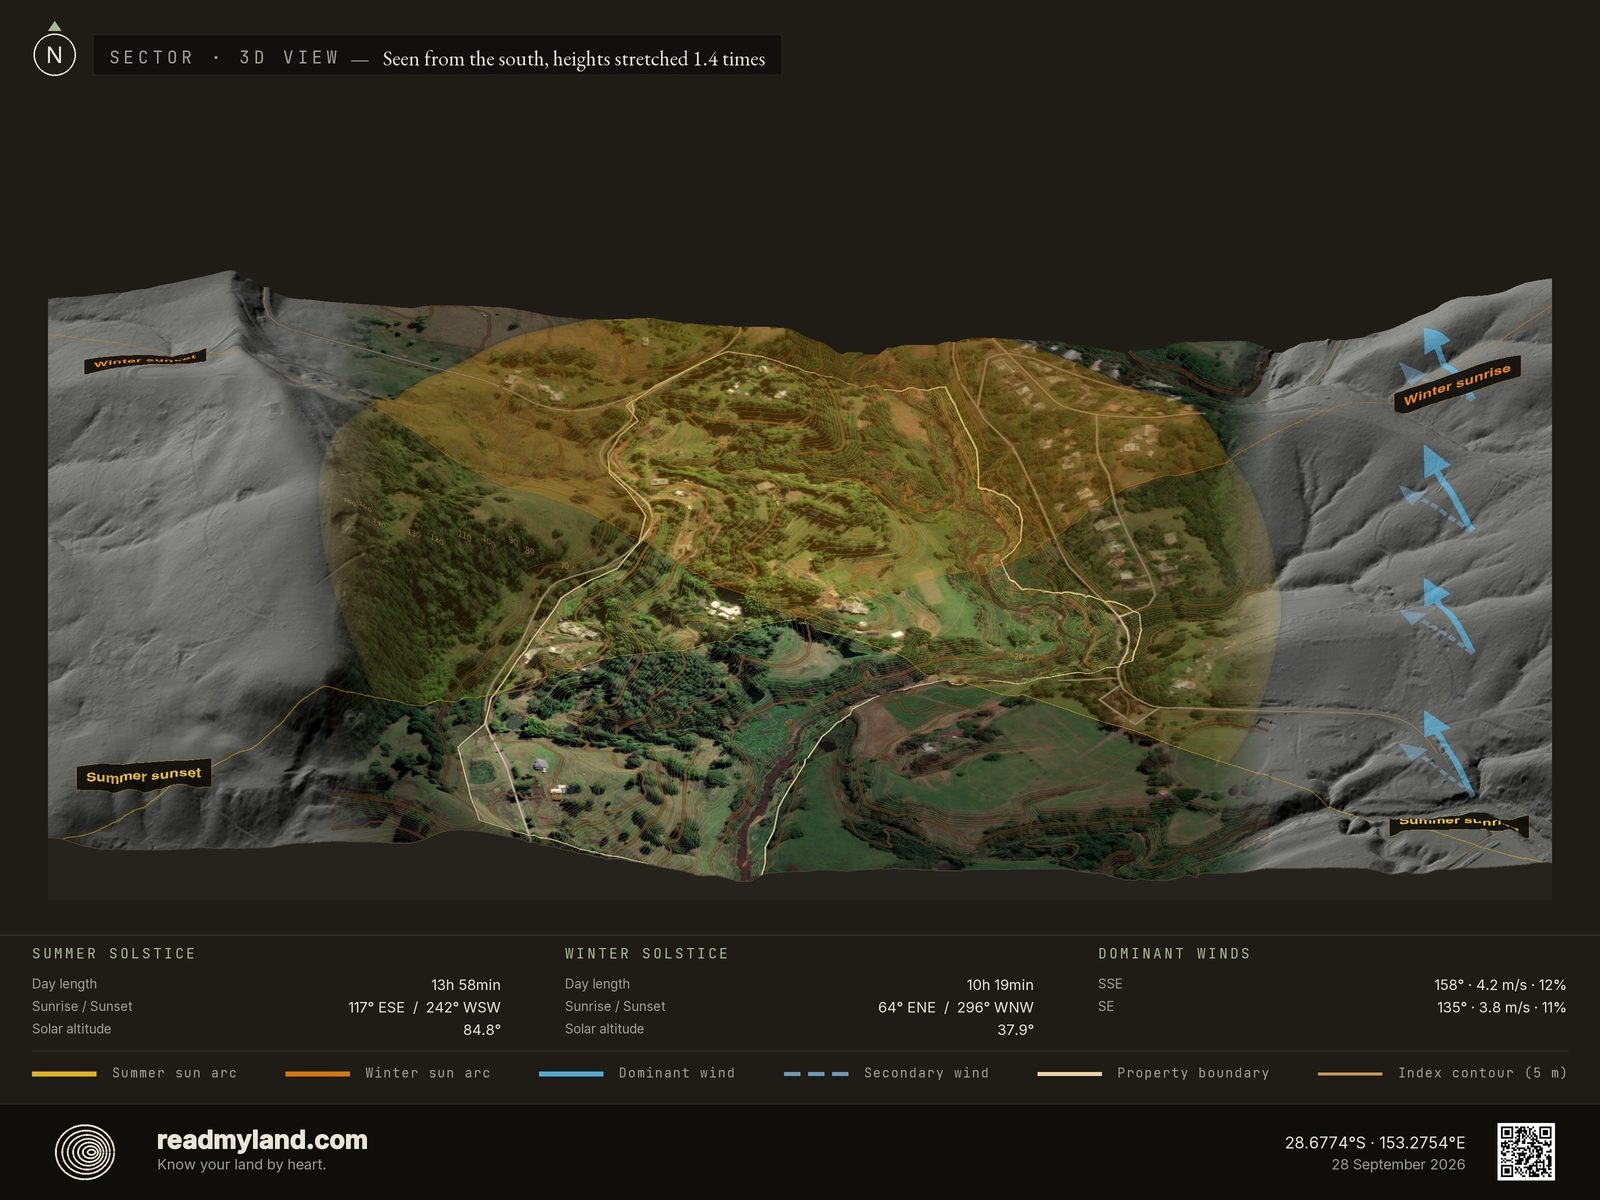The image size is (1600, 1200).
Task: Click the 'Know your land by heart.' tagline
Action: click(241, 1164)
